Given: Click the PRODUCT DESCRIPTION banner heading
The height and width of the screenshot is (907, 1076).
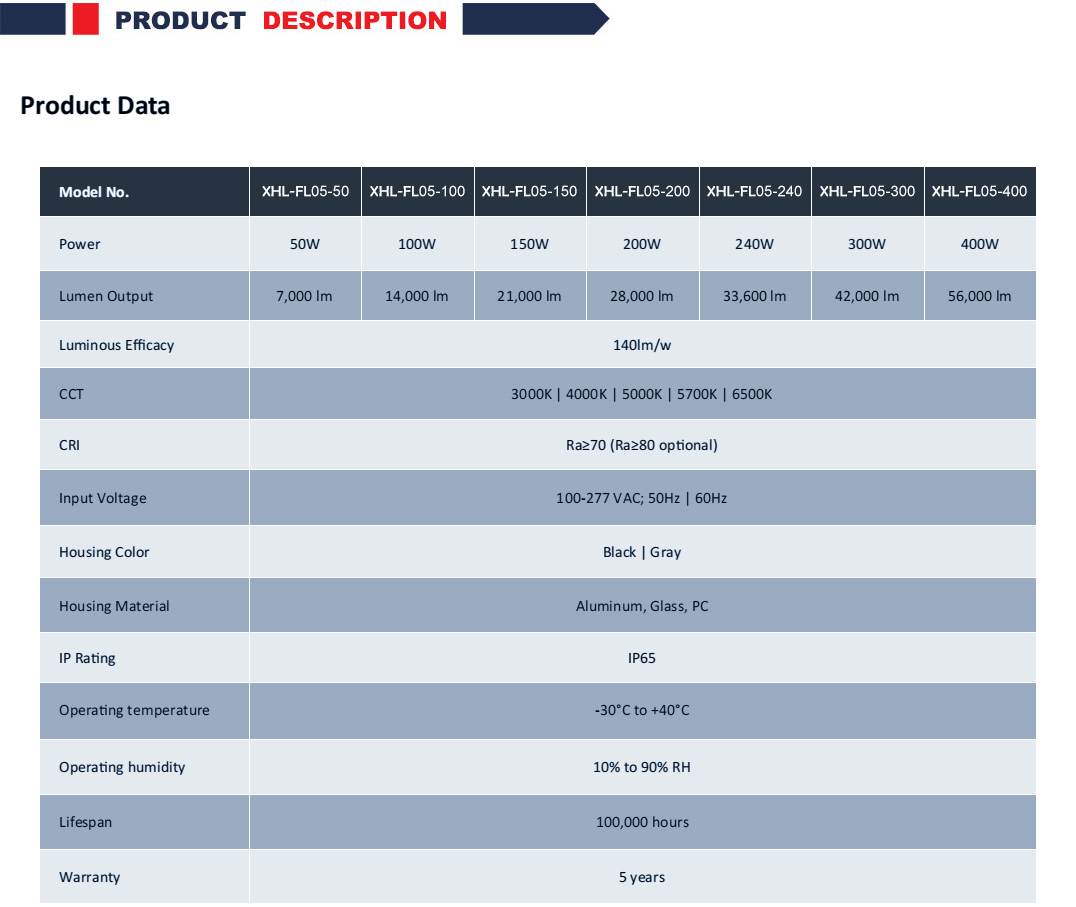Looking at the screenshot, I should point(281,21).
